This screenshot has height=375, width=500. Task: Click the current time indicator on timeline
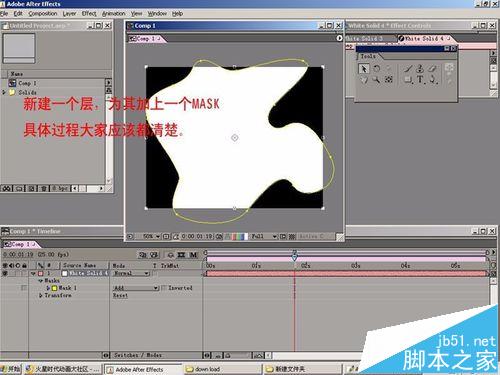coord(294,257)
